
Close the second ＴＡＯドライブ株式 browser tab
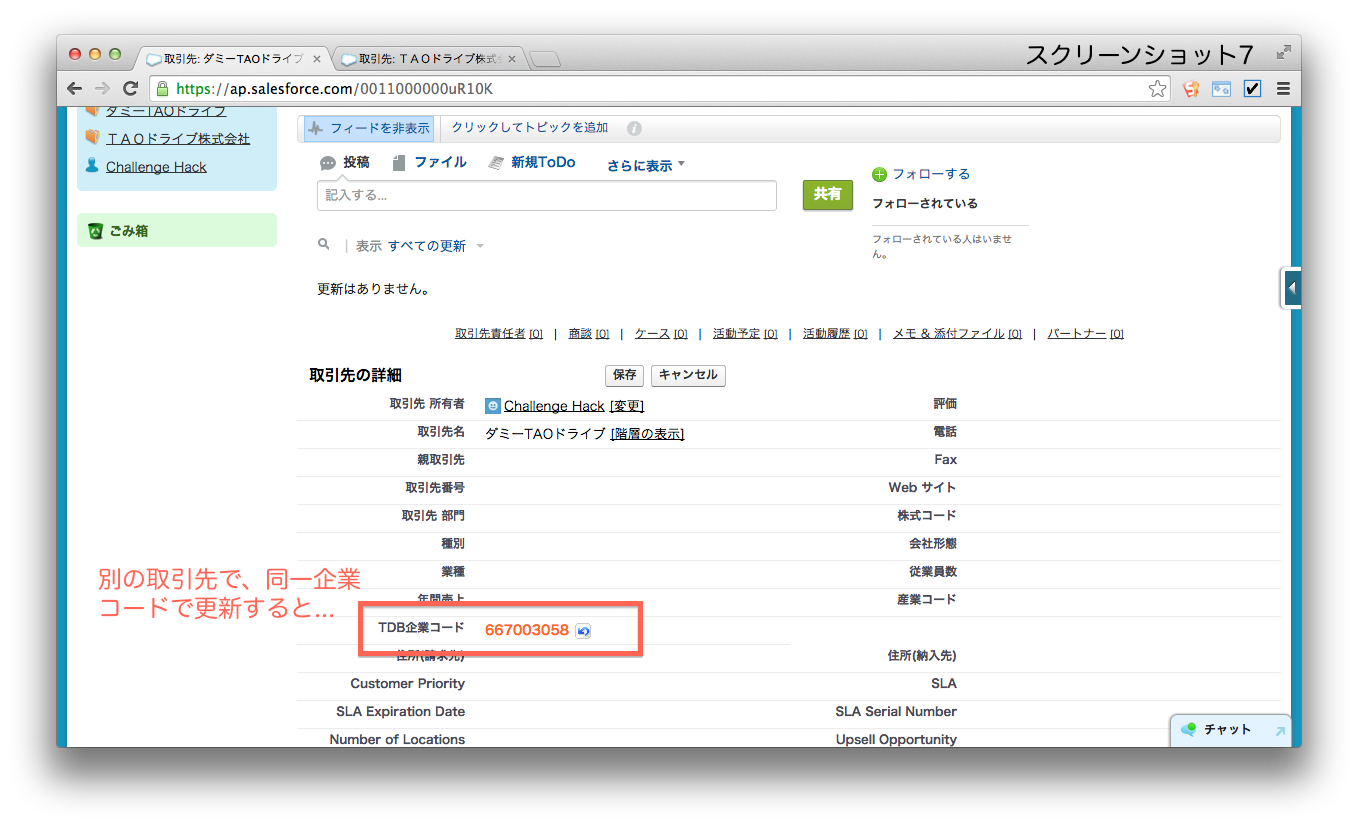tap(511, 59)
